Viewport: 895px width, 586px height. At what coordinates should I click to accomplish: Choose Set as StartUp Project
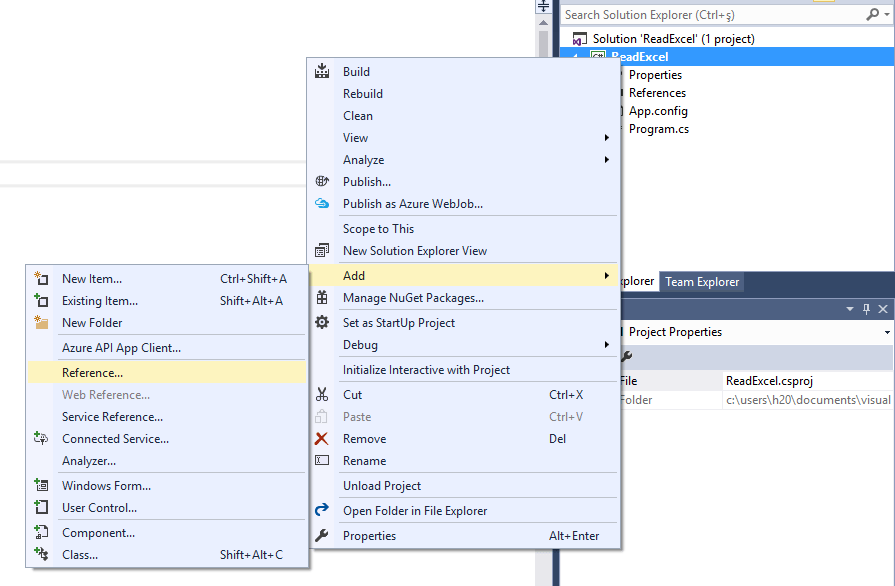(x=464, y=323)
